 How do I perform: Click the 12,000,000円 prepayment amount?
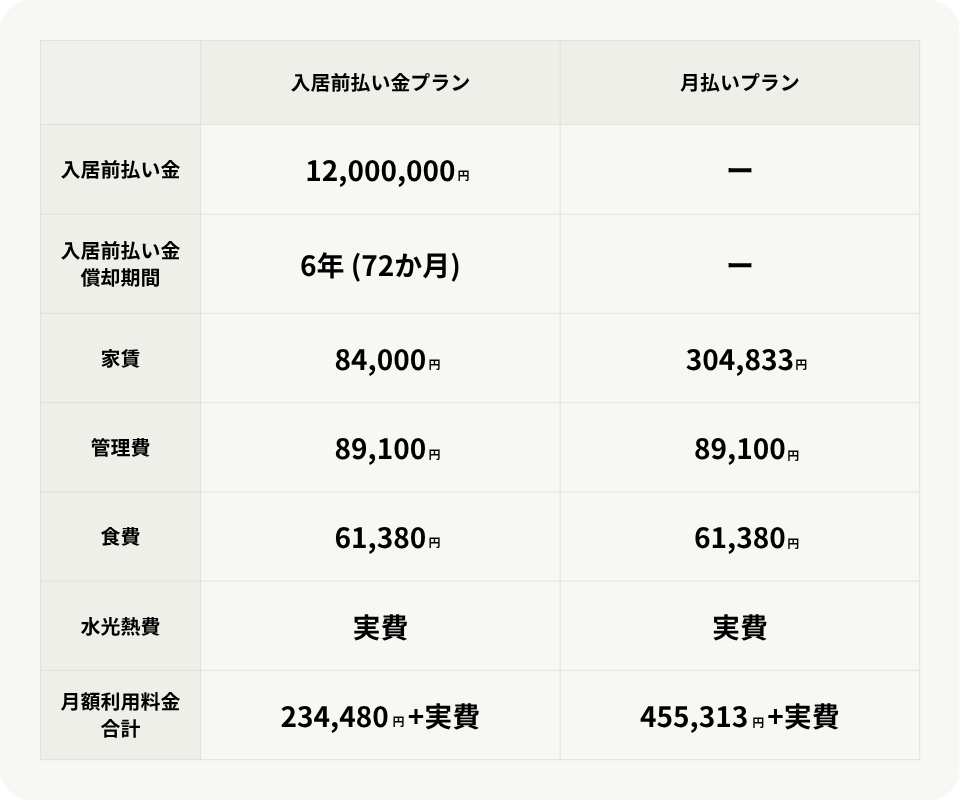(387, 172)
